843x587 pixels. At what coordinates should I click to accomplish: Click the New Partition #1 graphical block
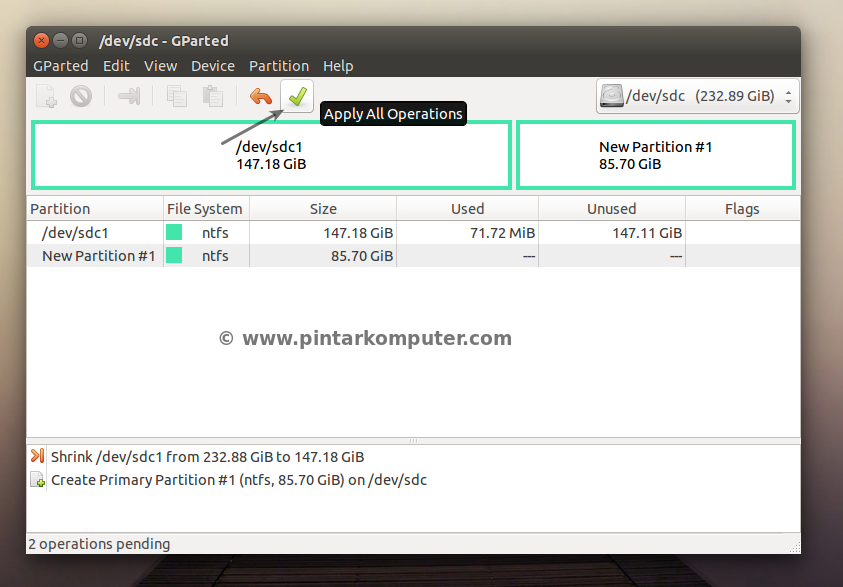click(655, 155)
